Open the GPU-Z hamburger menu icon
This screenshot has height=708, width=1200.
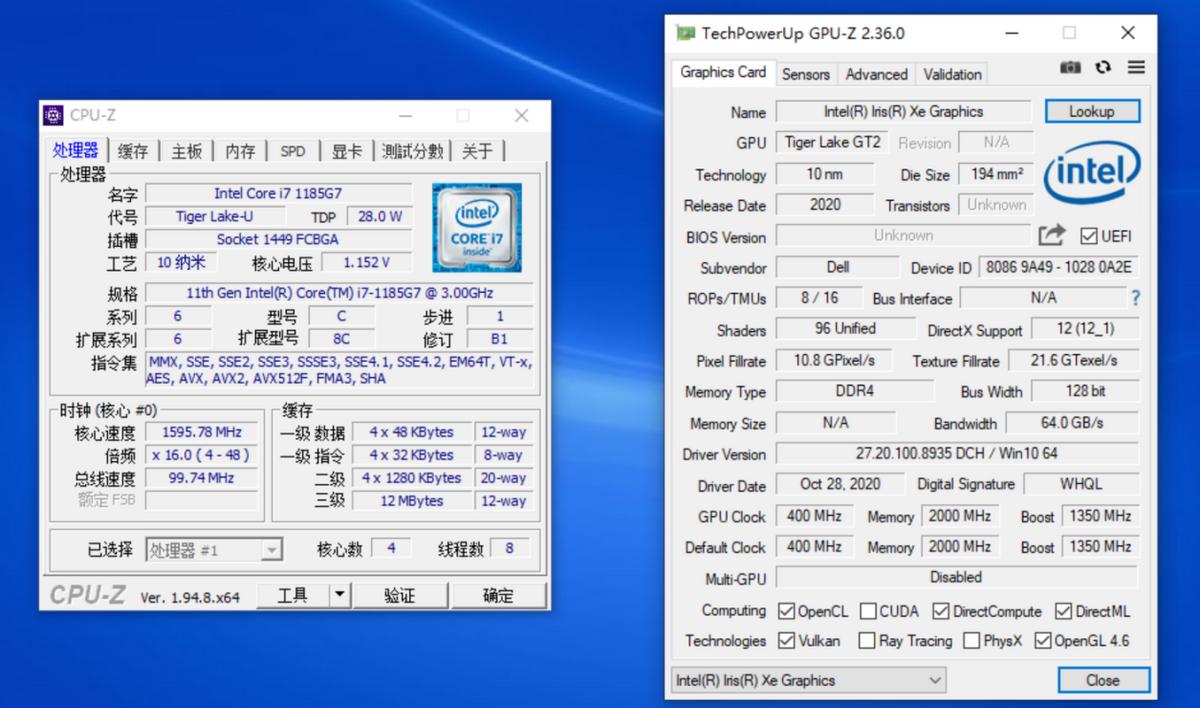1136,67
